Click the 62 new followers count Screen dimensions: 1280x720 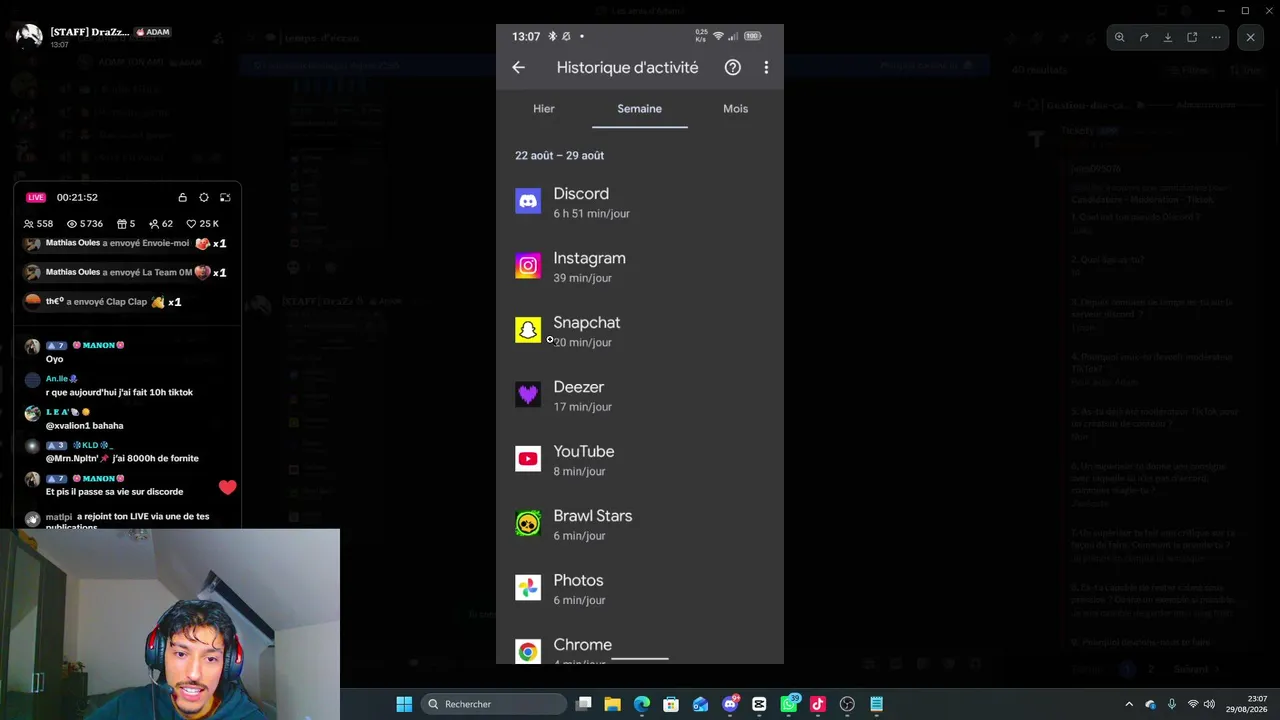pyautogui.click(x=161, y=224)
